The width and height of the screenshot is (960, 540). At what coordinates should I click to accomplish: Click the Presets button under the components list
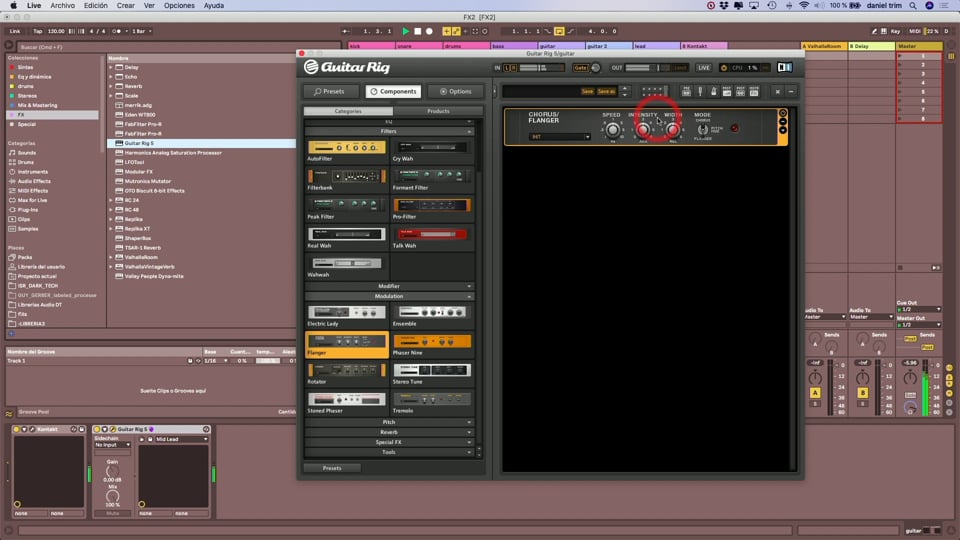coord(332,468)
